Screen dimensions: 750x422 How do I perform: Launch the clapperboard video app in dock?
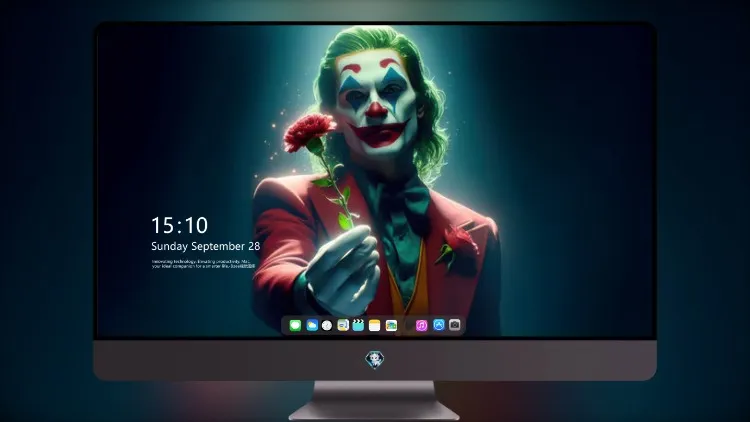[x=358, y=326]
